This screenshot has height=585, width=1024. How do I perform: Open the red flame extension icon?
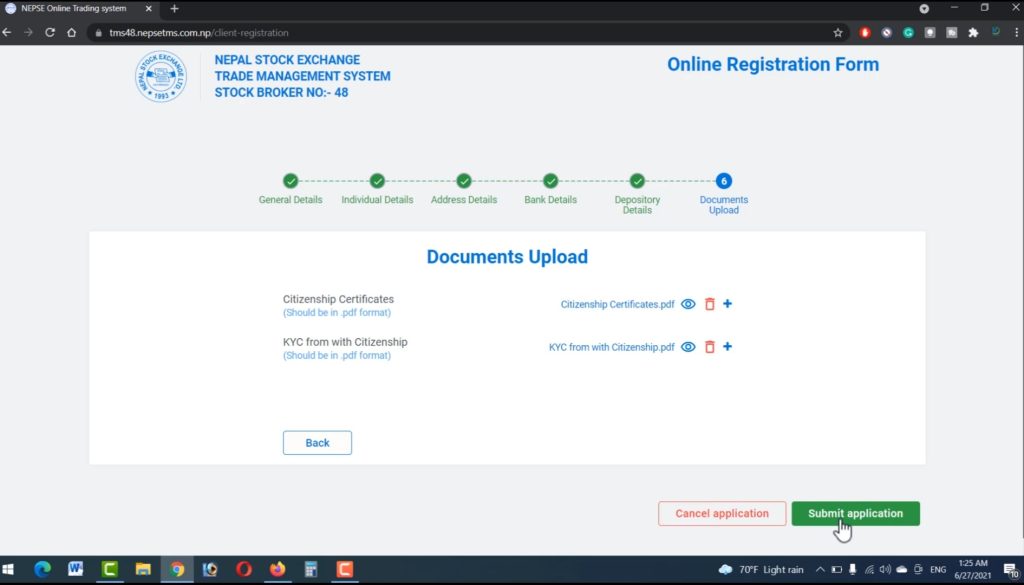pos(865,33)
